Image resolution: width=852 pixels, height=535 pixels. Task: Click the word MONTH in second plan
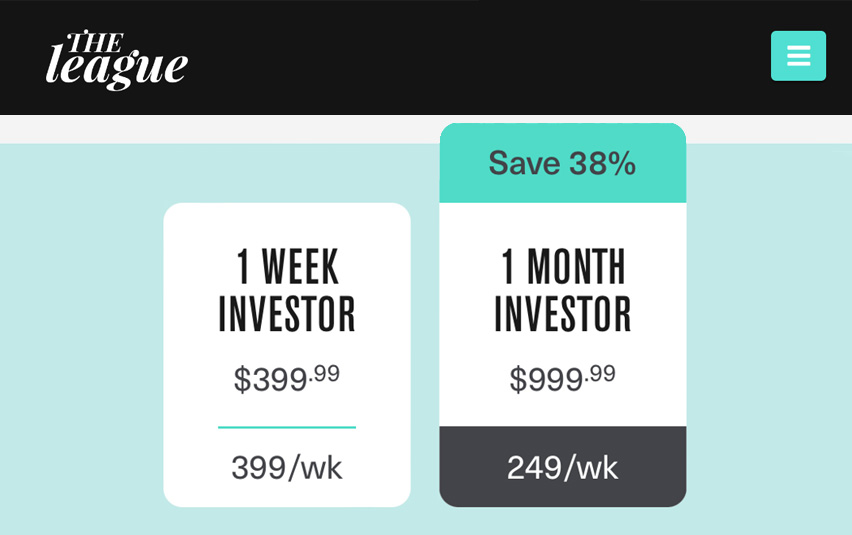pos(576,266)
